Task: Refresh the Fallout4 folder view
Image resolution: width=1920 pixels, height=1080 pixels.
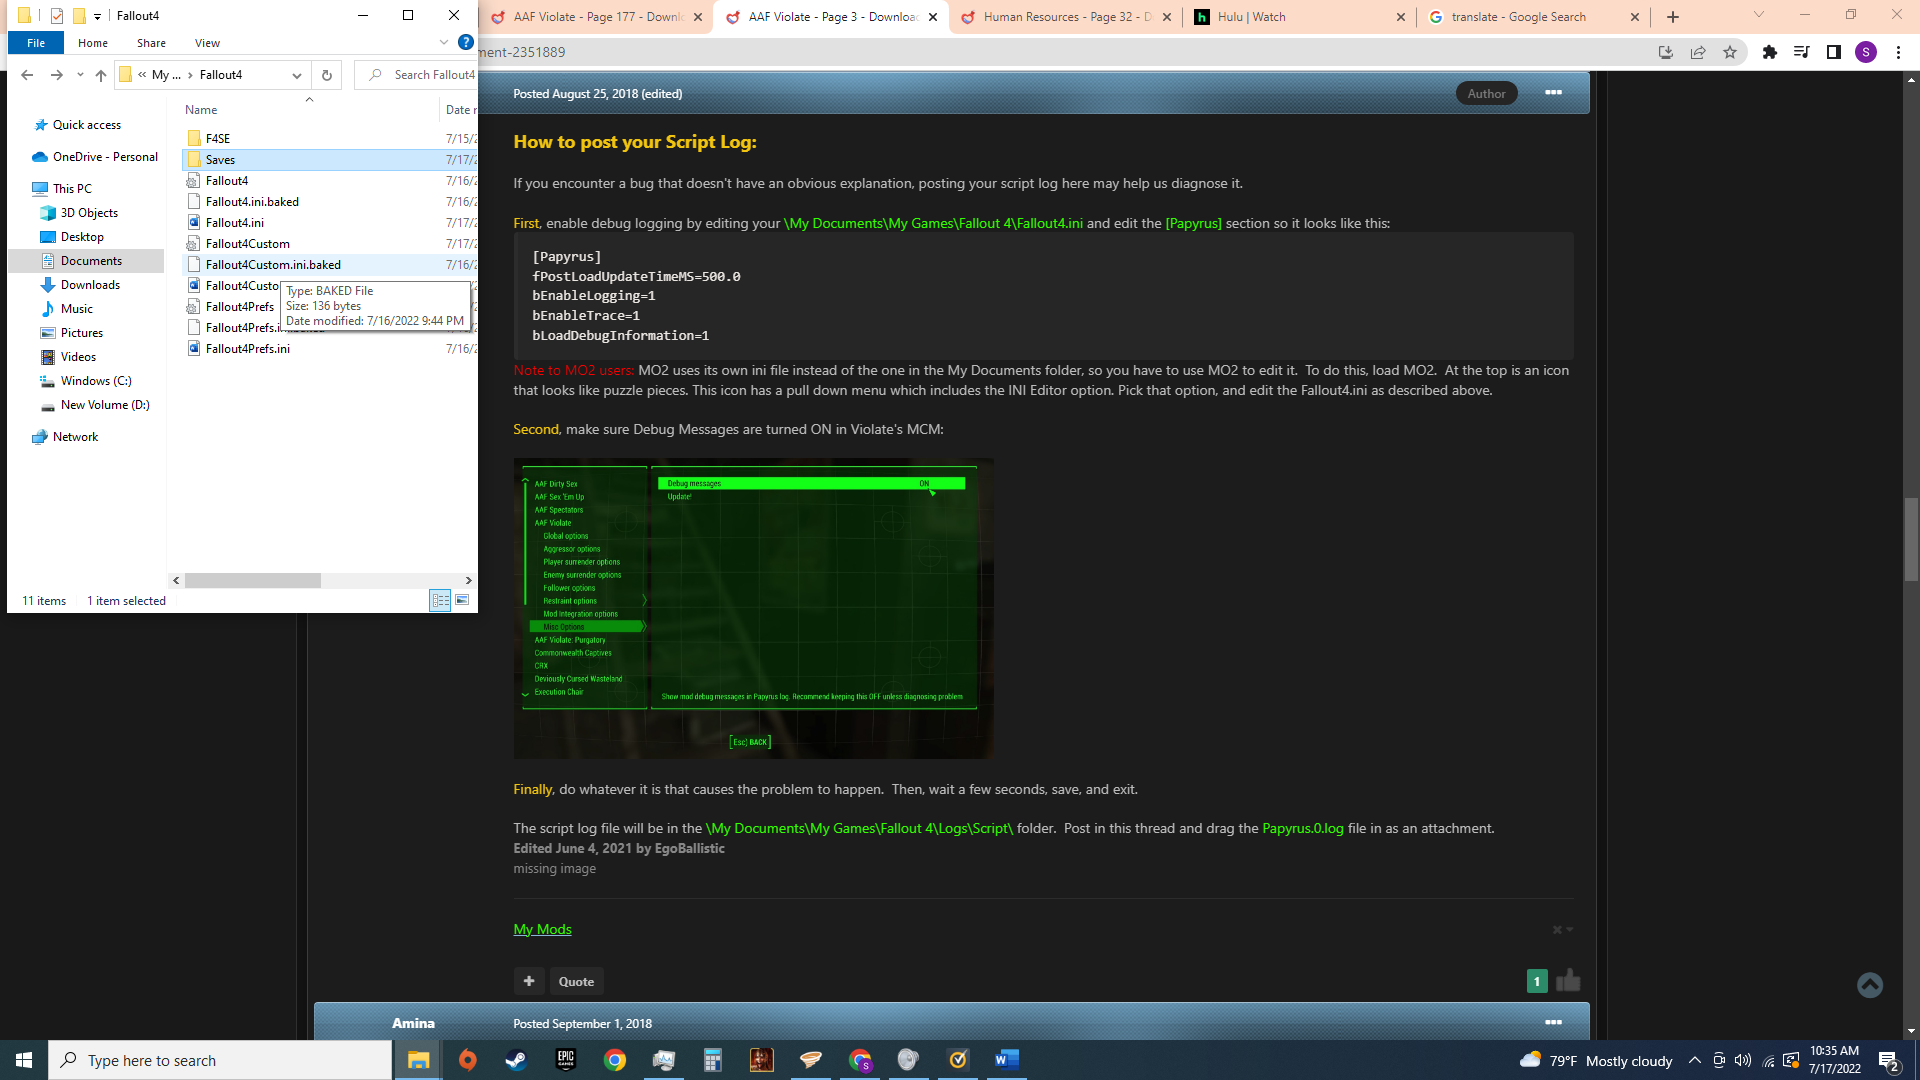Action: pos(327,75)
